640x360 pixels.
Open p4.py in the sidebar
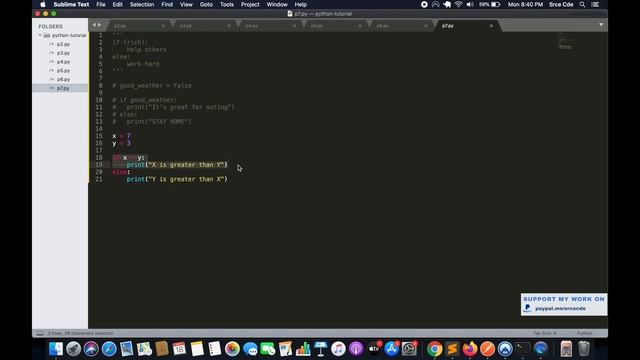(x=63, y=62)
